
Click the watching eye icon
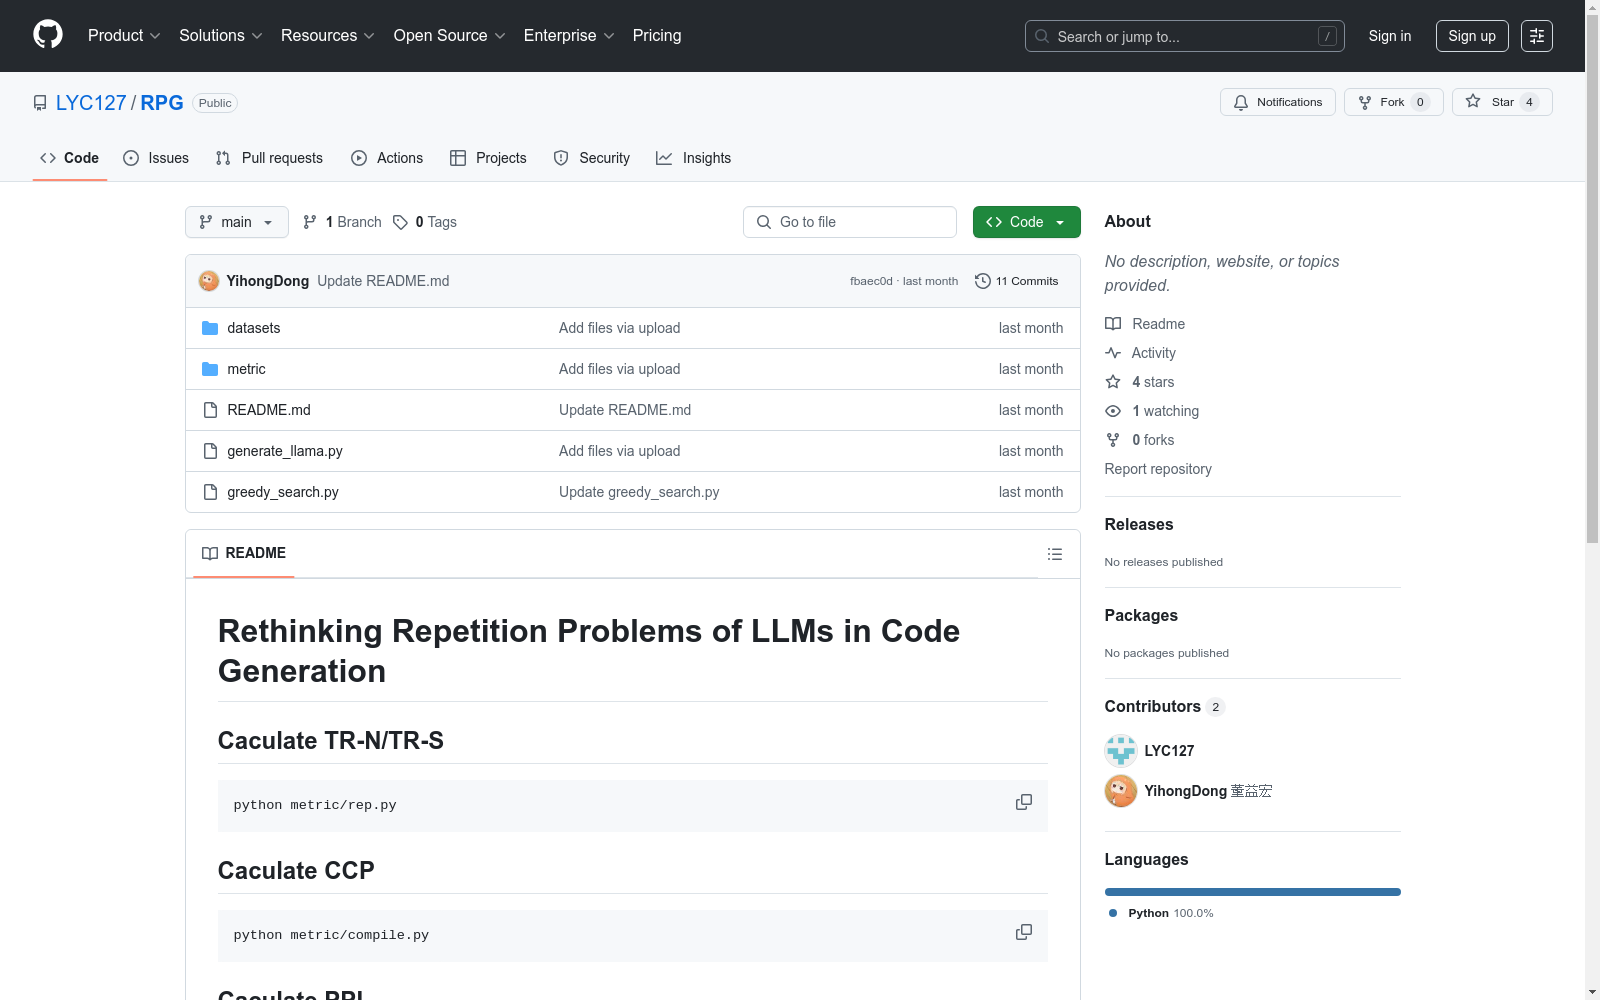coord(1113,411)
